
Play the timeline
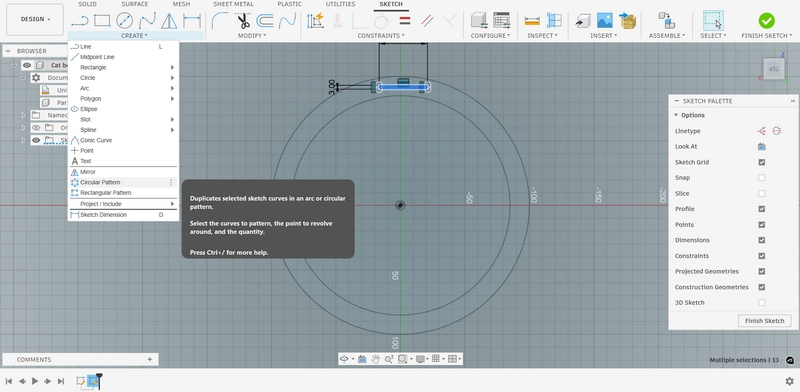tap(35, 381)
